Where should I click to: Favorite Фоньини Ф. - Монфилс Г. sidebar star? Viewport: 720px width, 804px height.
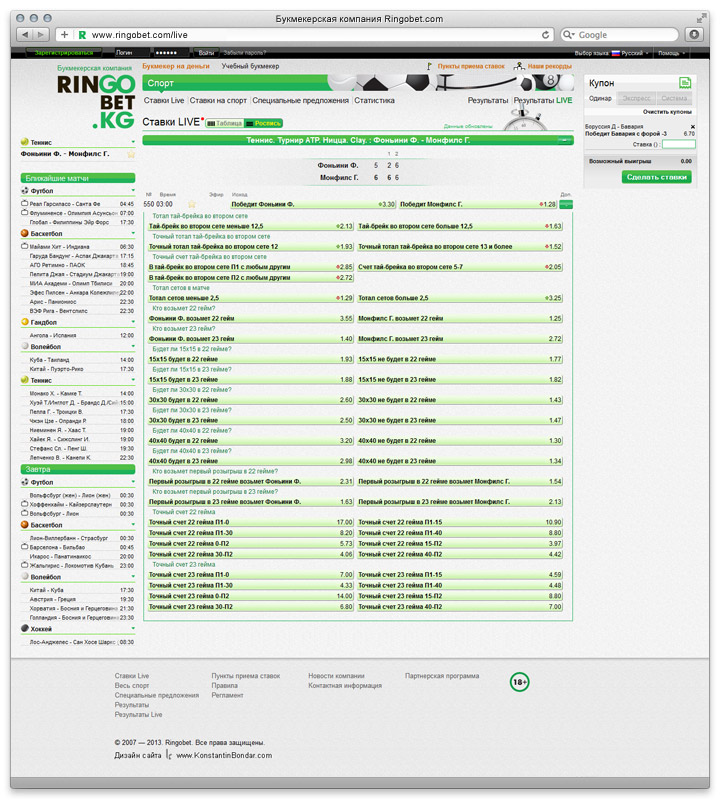pyautogui.click(x=131, y=154)
